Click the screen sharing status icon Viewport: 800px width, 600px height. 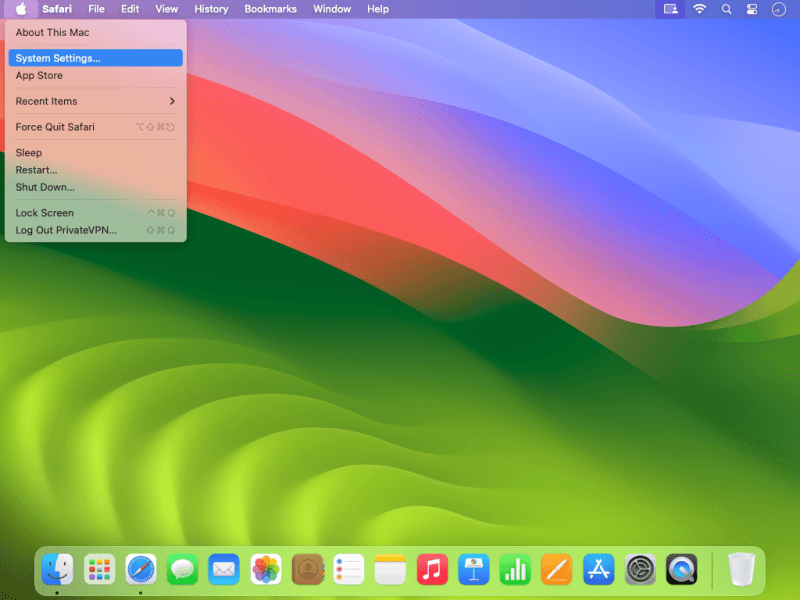670,9
